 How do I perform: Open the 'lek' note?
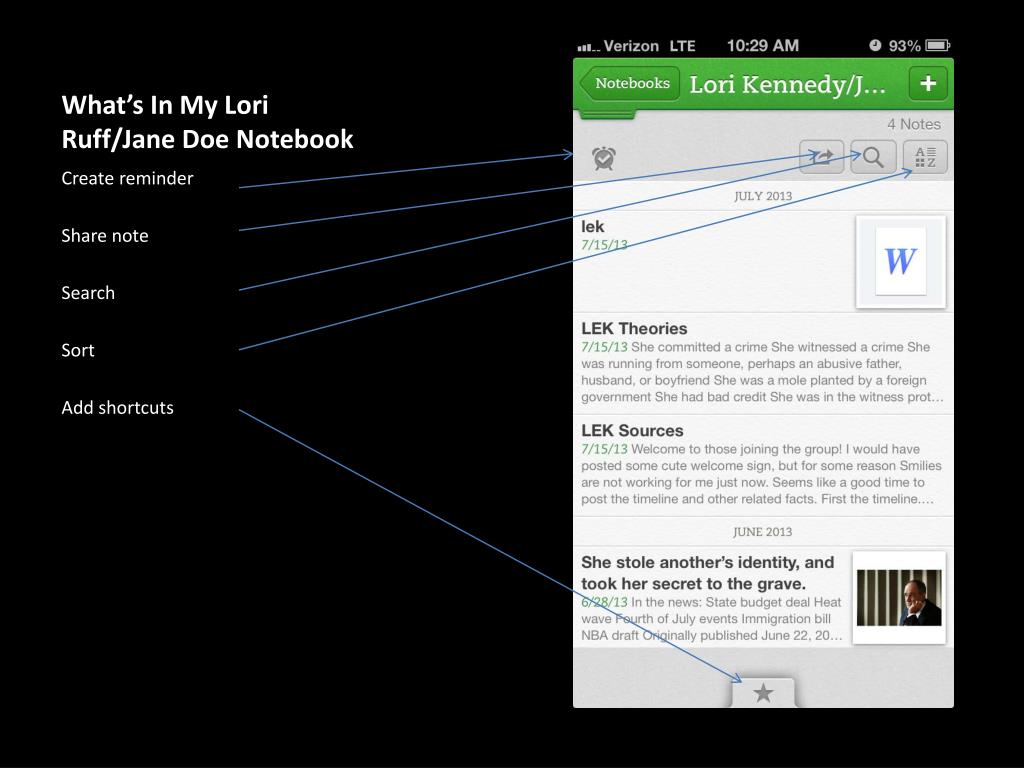[763, 261]
